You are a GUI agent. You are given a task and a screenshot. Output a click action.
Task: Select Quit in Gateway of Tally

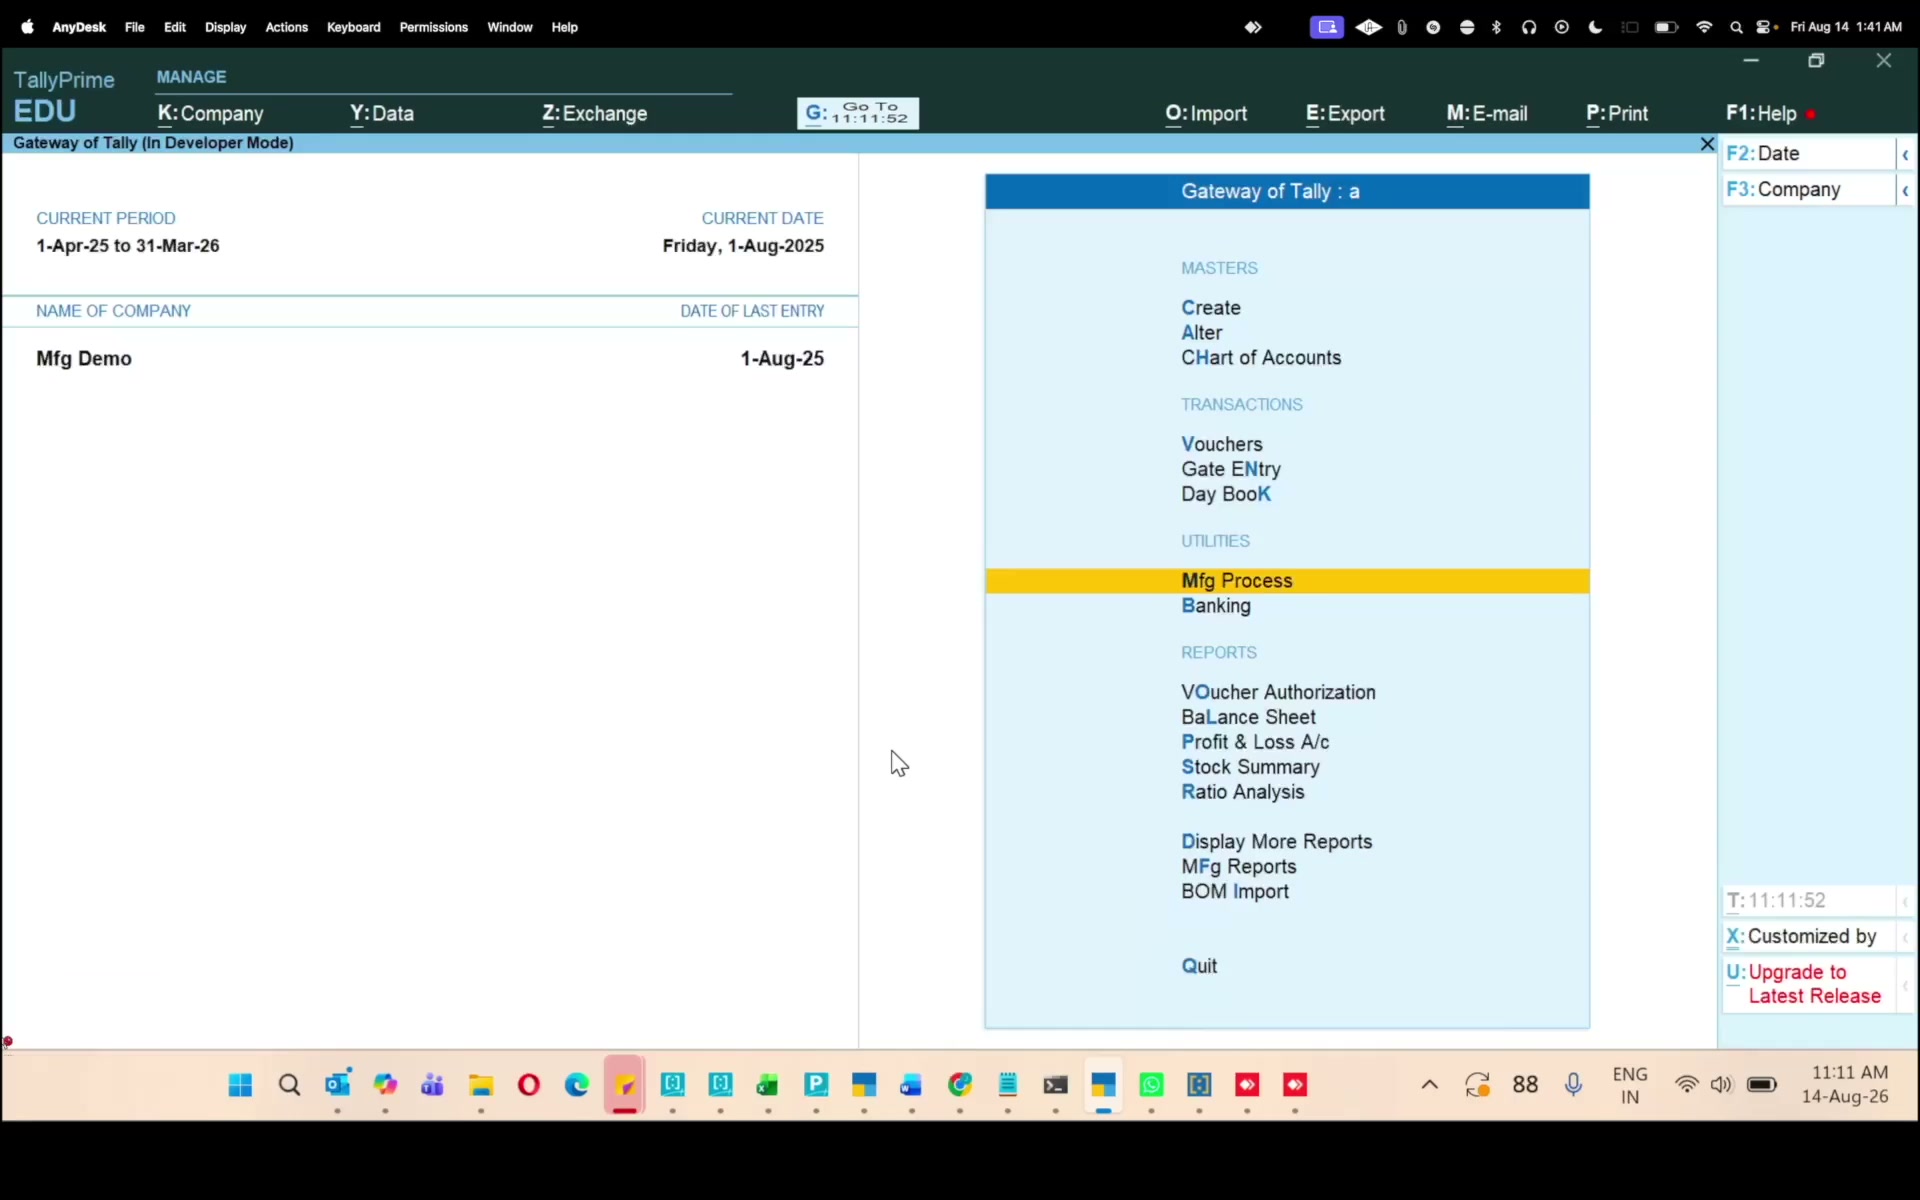[1199, 966]
